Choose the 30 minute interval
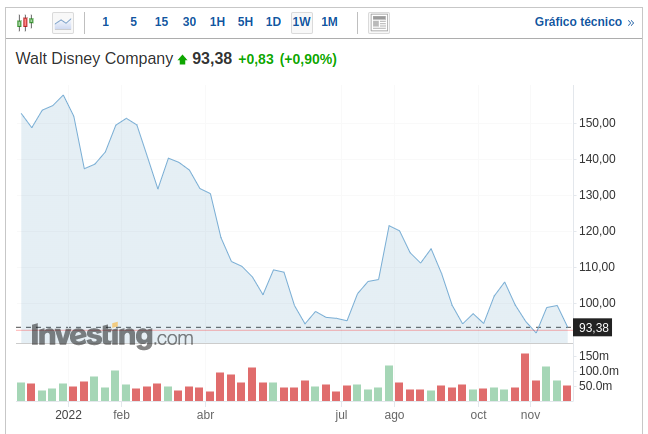The image size is (648, 434). point(189,22)
